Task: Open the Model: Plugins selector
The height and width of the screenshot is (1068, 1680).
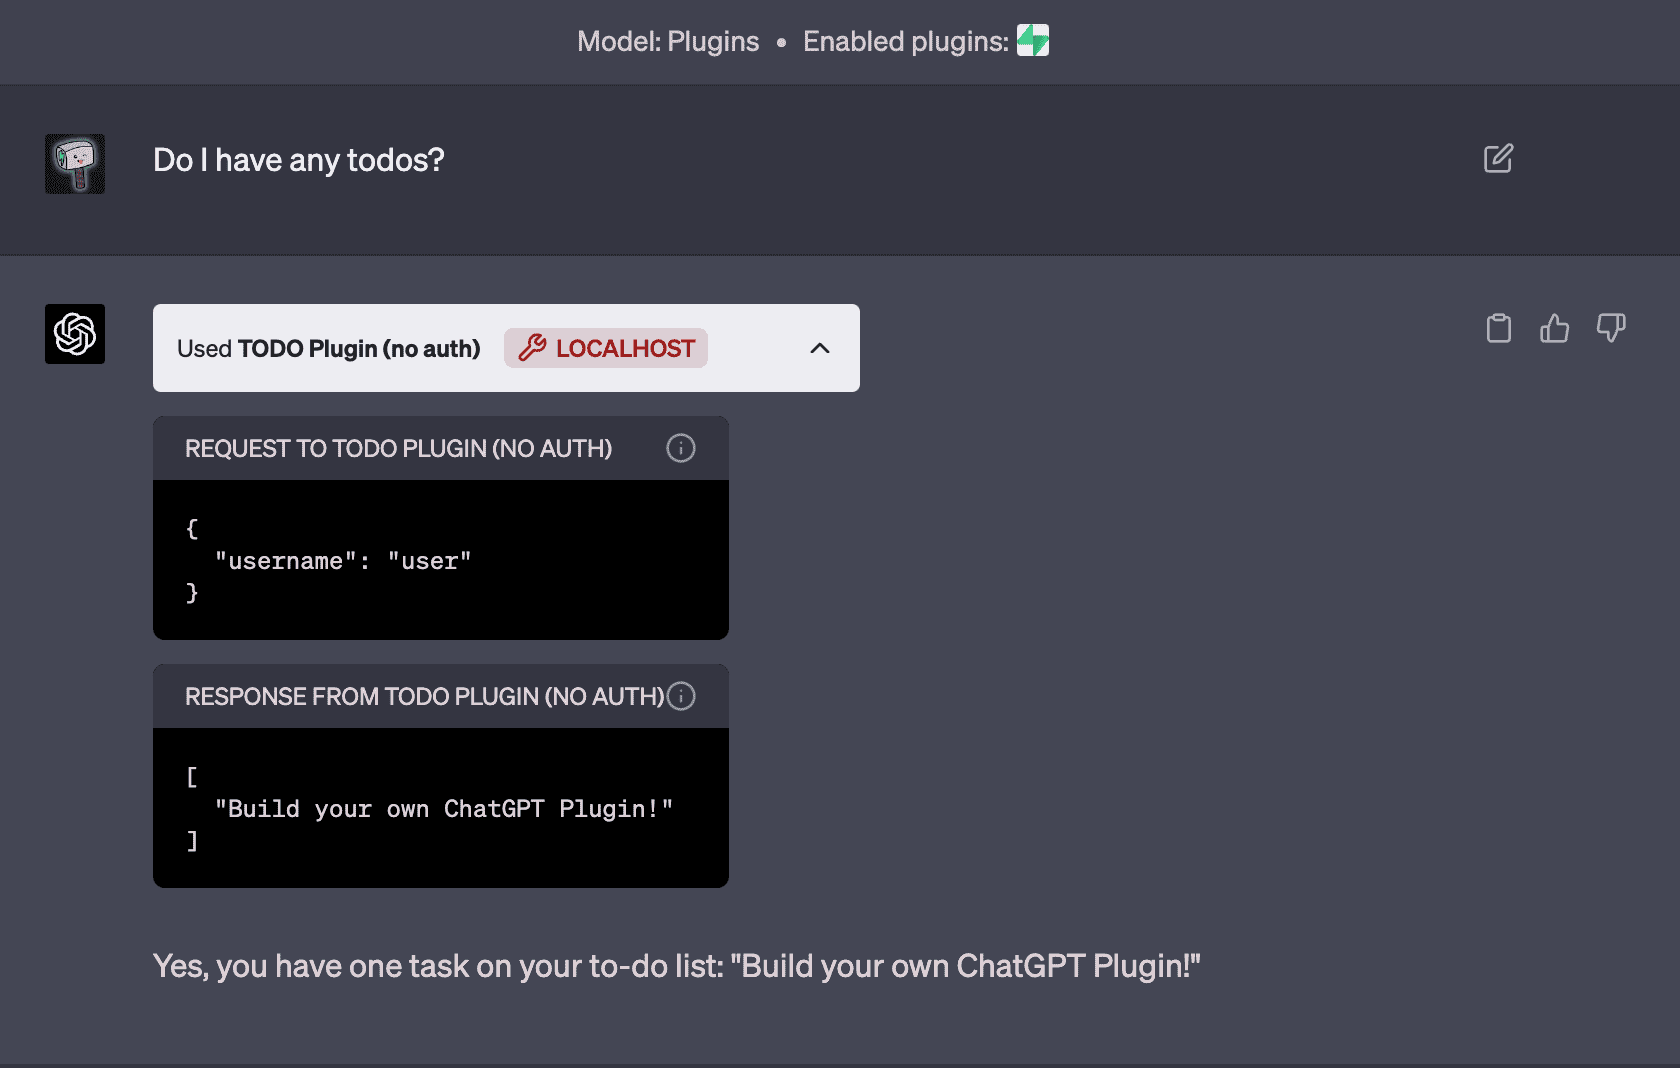Action: [668, 41]
